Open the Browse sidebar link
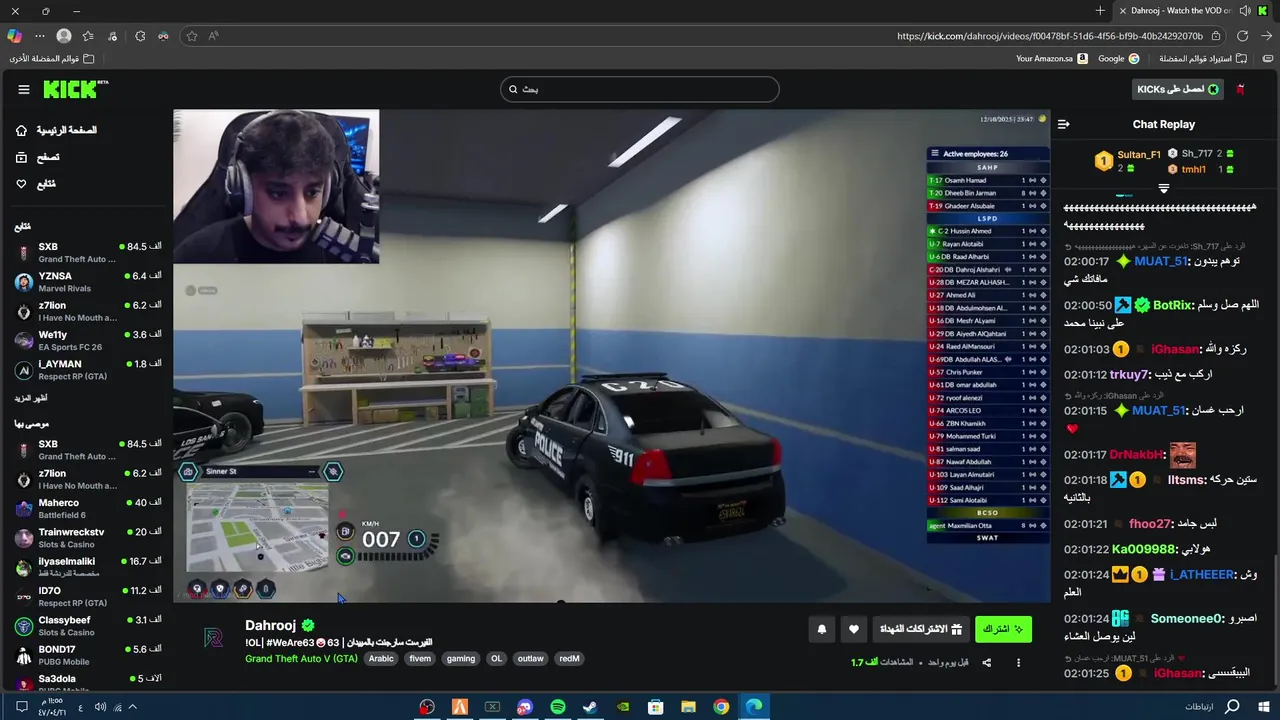This screenshot has width=1280, height=720. pos(38,157)
